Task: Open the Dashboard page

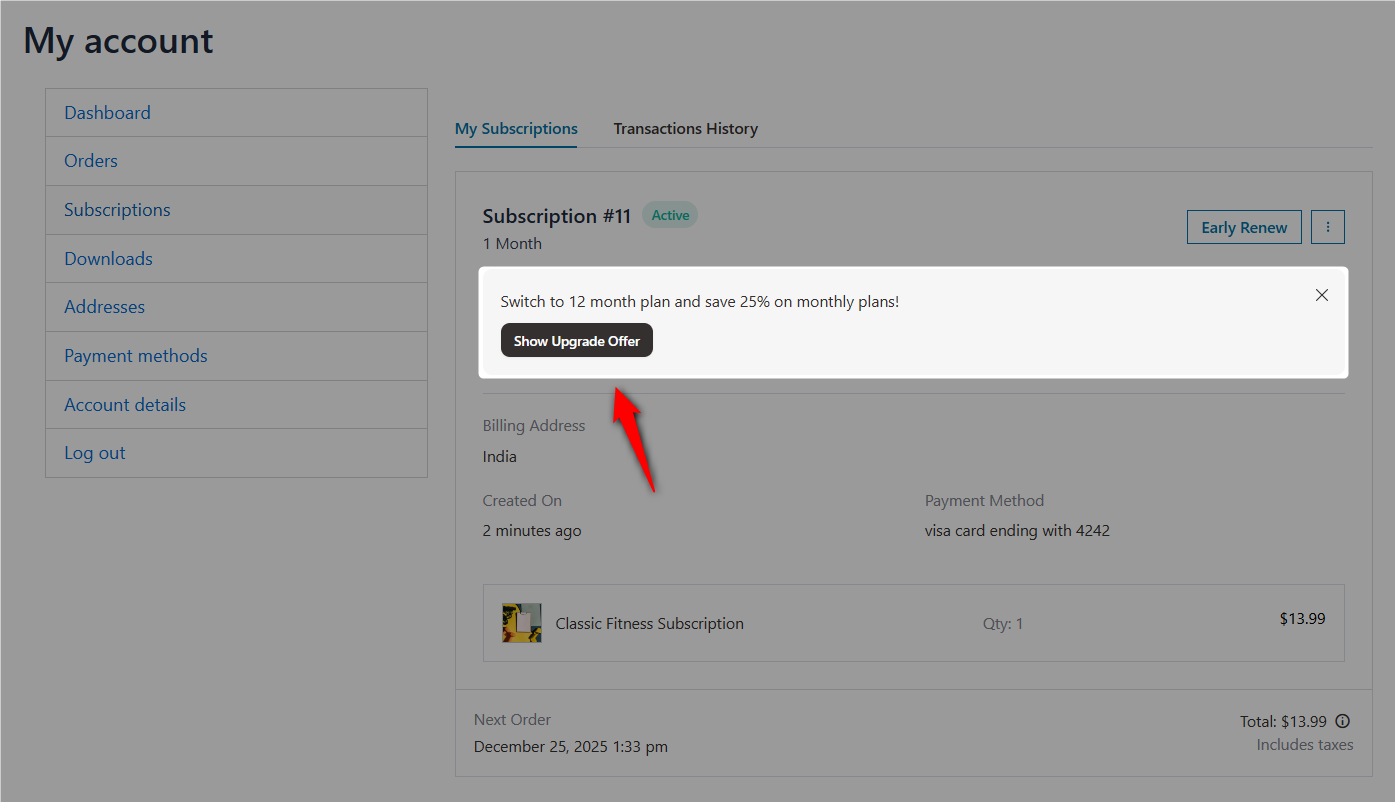Action: tap(107, 112)
